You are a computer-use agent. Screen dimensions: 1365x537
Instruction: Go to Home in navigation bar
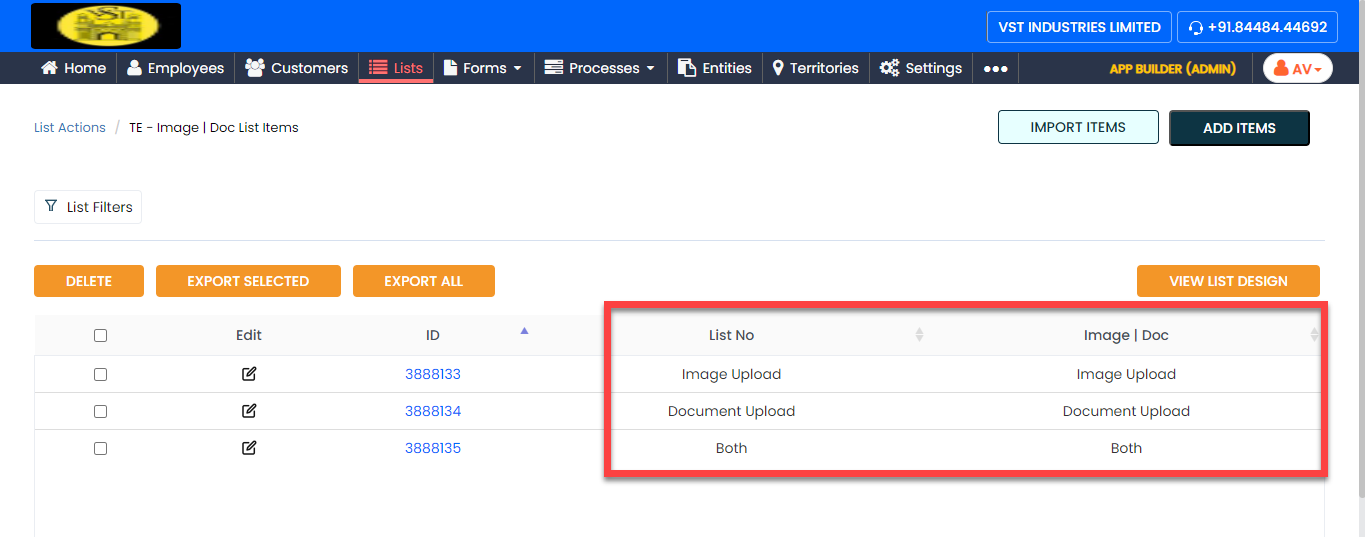73,68
